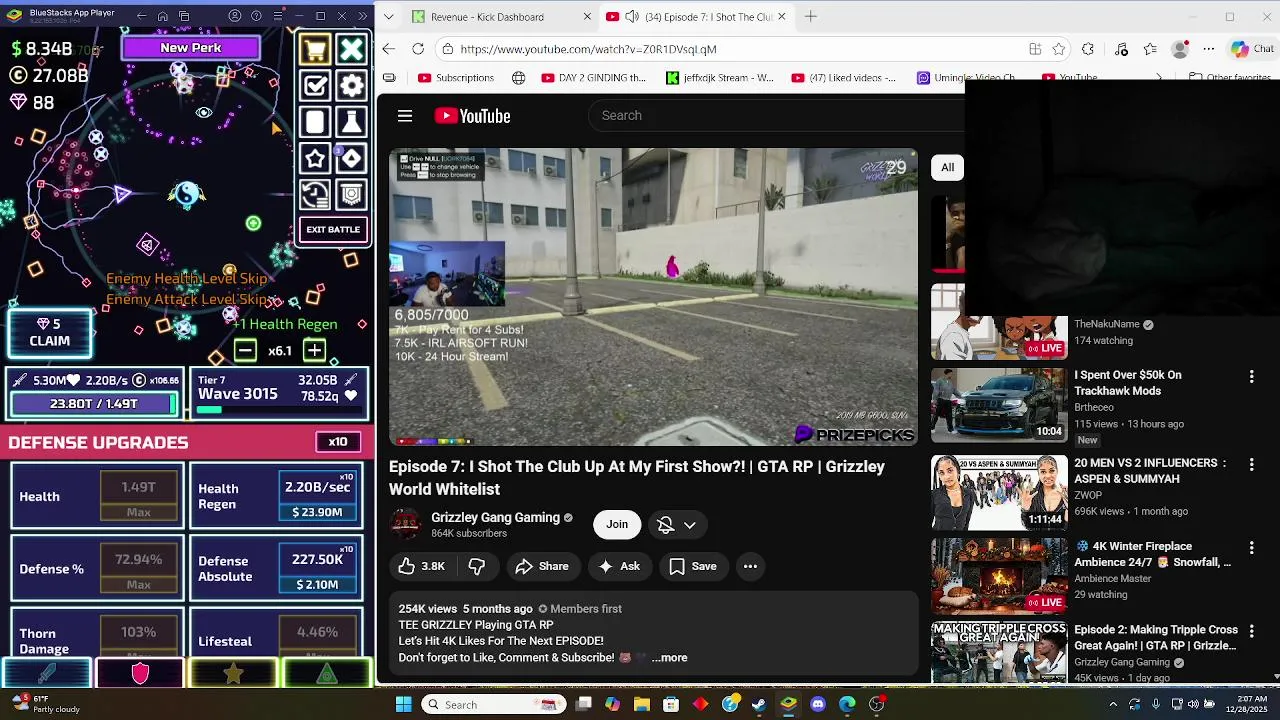Image resolution: width=1280 pixels, height=720 pixels.
Task: Click the Ask button under video
Action: (x=619, y=566)
